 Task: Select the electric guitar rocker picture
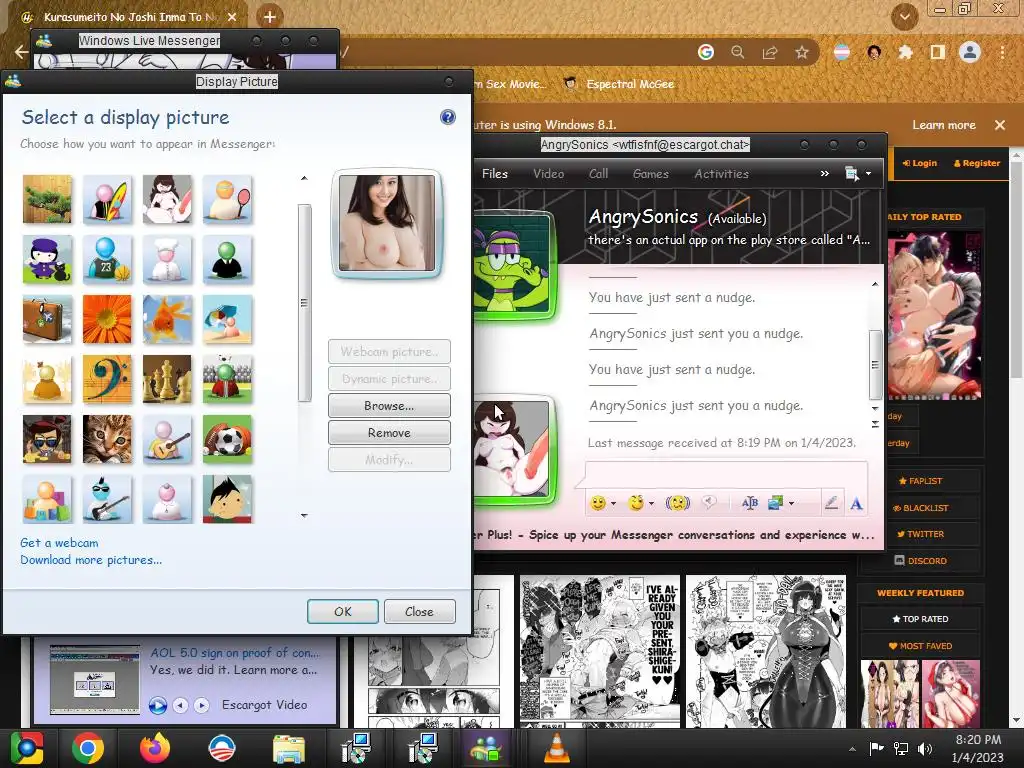tap(107, 500)
